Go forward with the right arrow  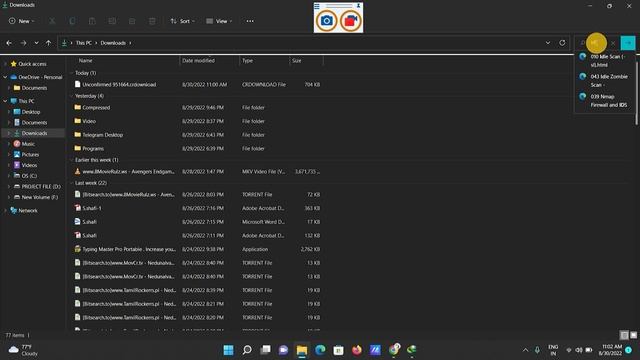(23, 43)
